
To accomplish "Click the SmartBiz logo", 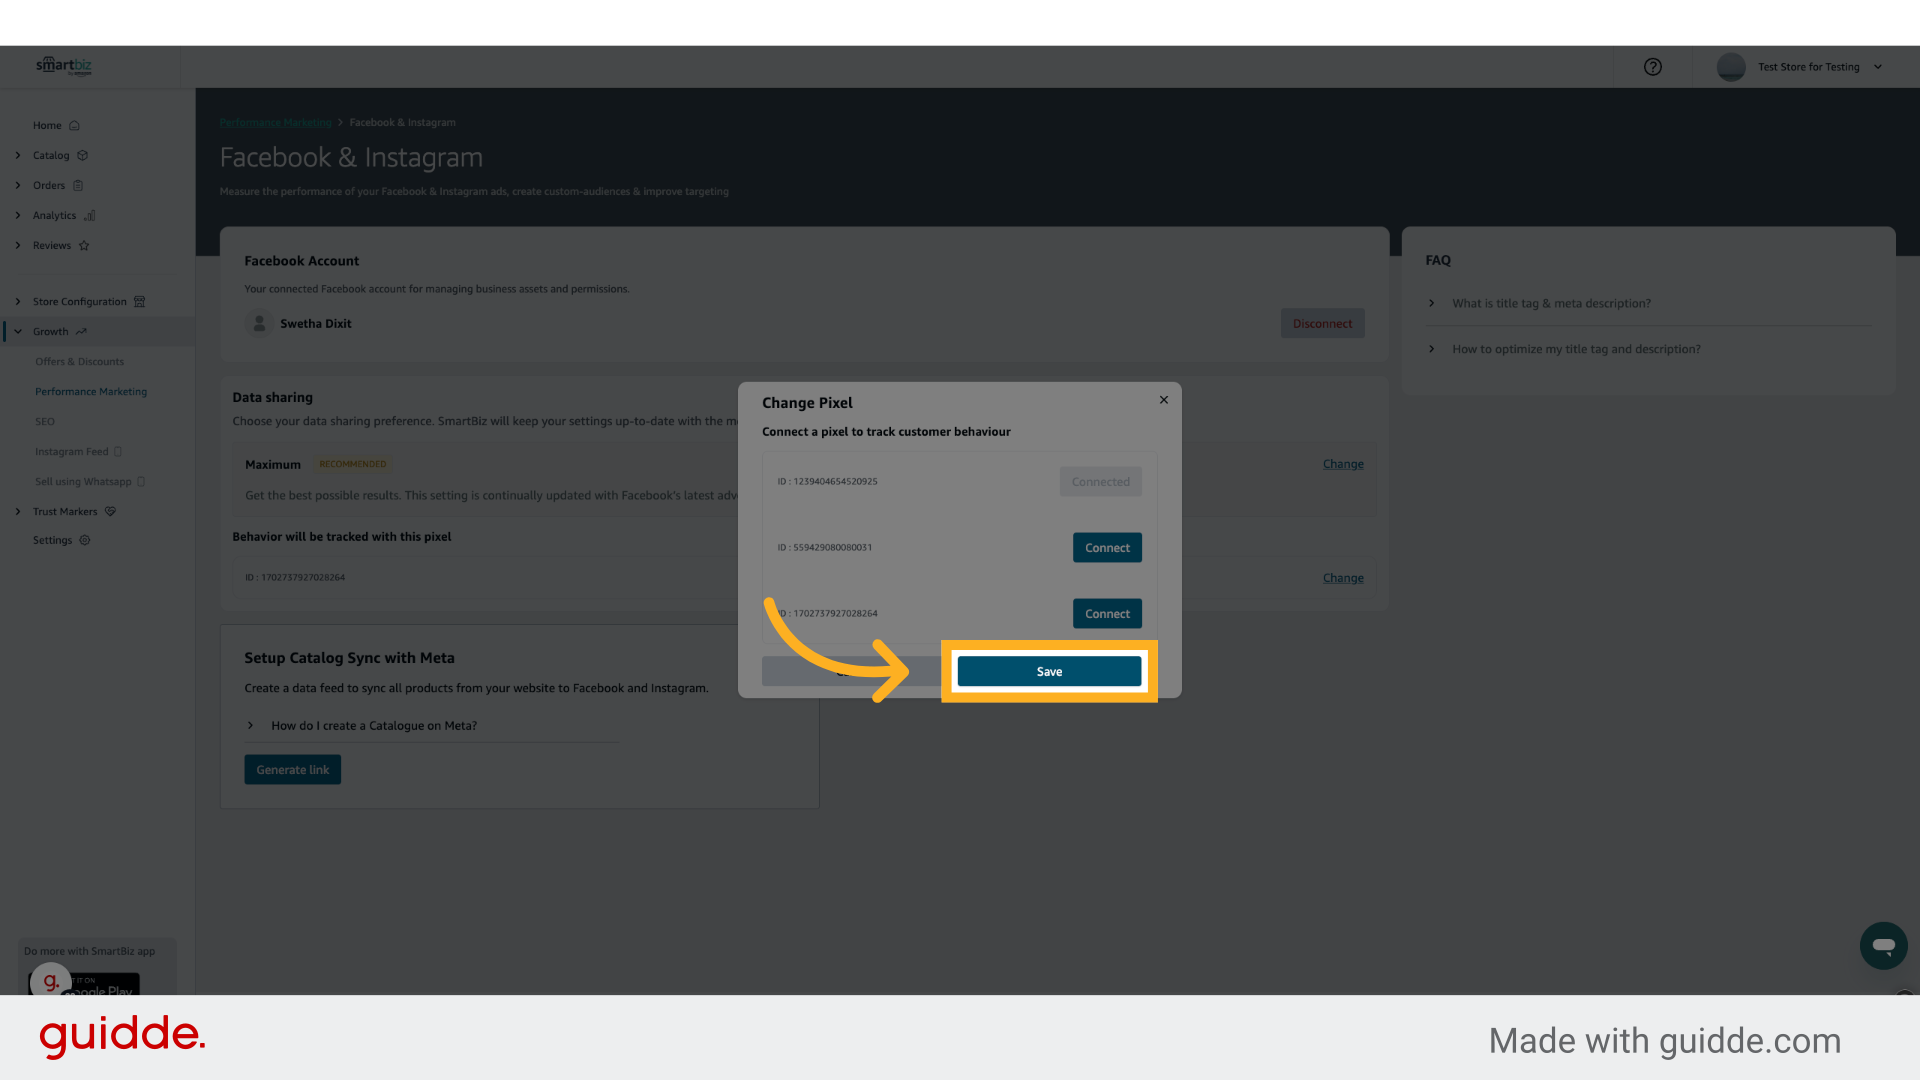I will tap(64, 66).
